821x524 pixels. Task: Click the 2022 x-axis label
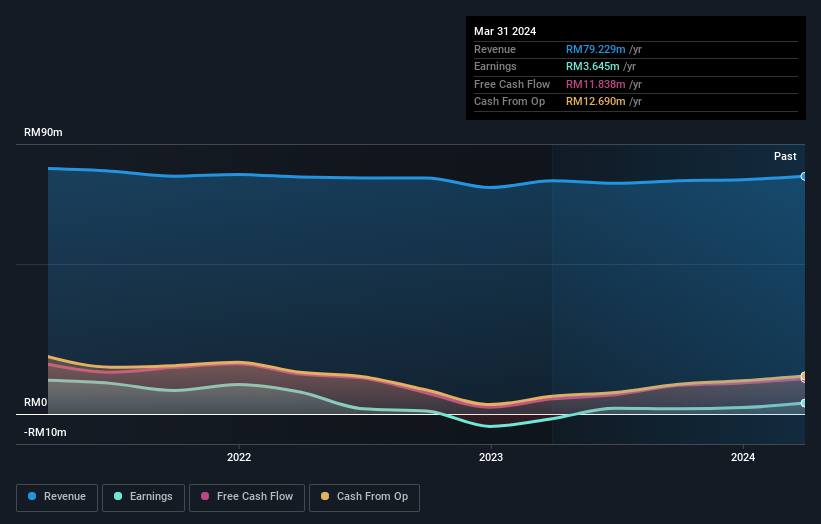point(239,457)
